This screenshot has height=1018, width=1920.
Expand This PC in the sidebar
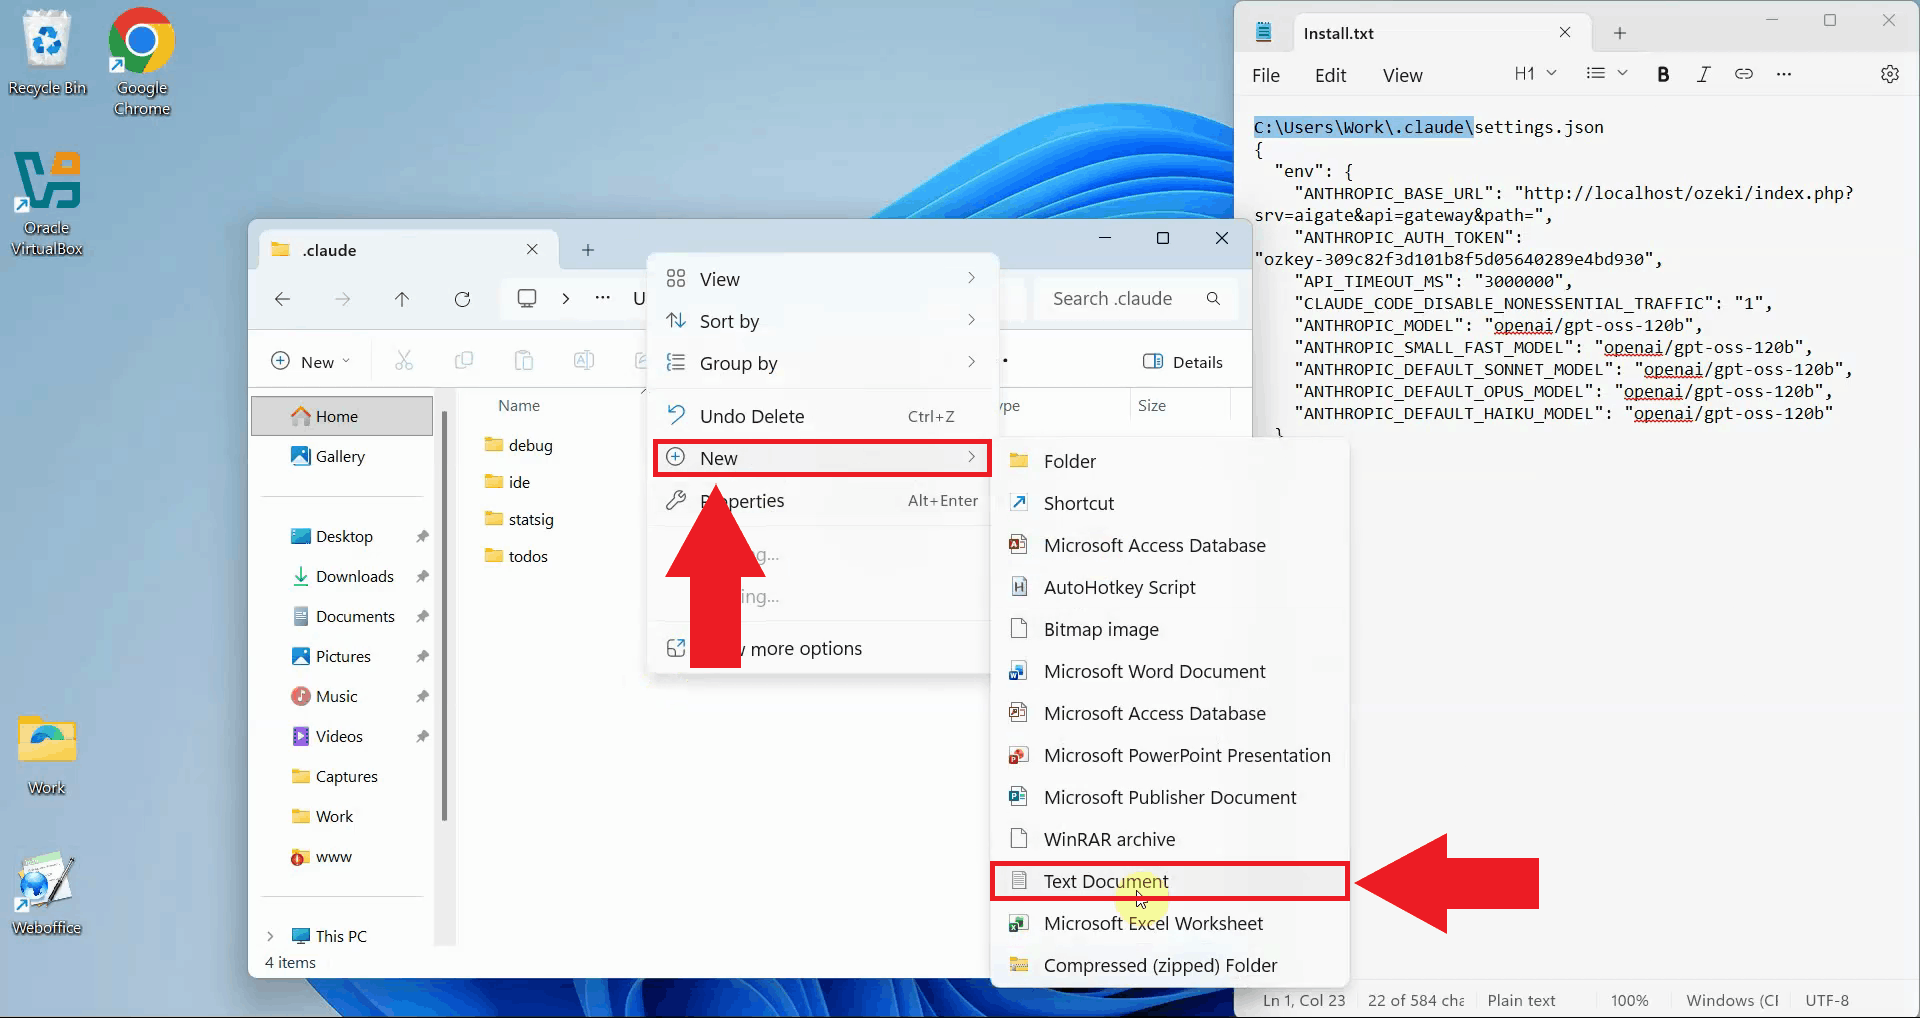270,936
